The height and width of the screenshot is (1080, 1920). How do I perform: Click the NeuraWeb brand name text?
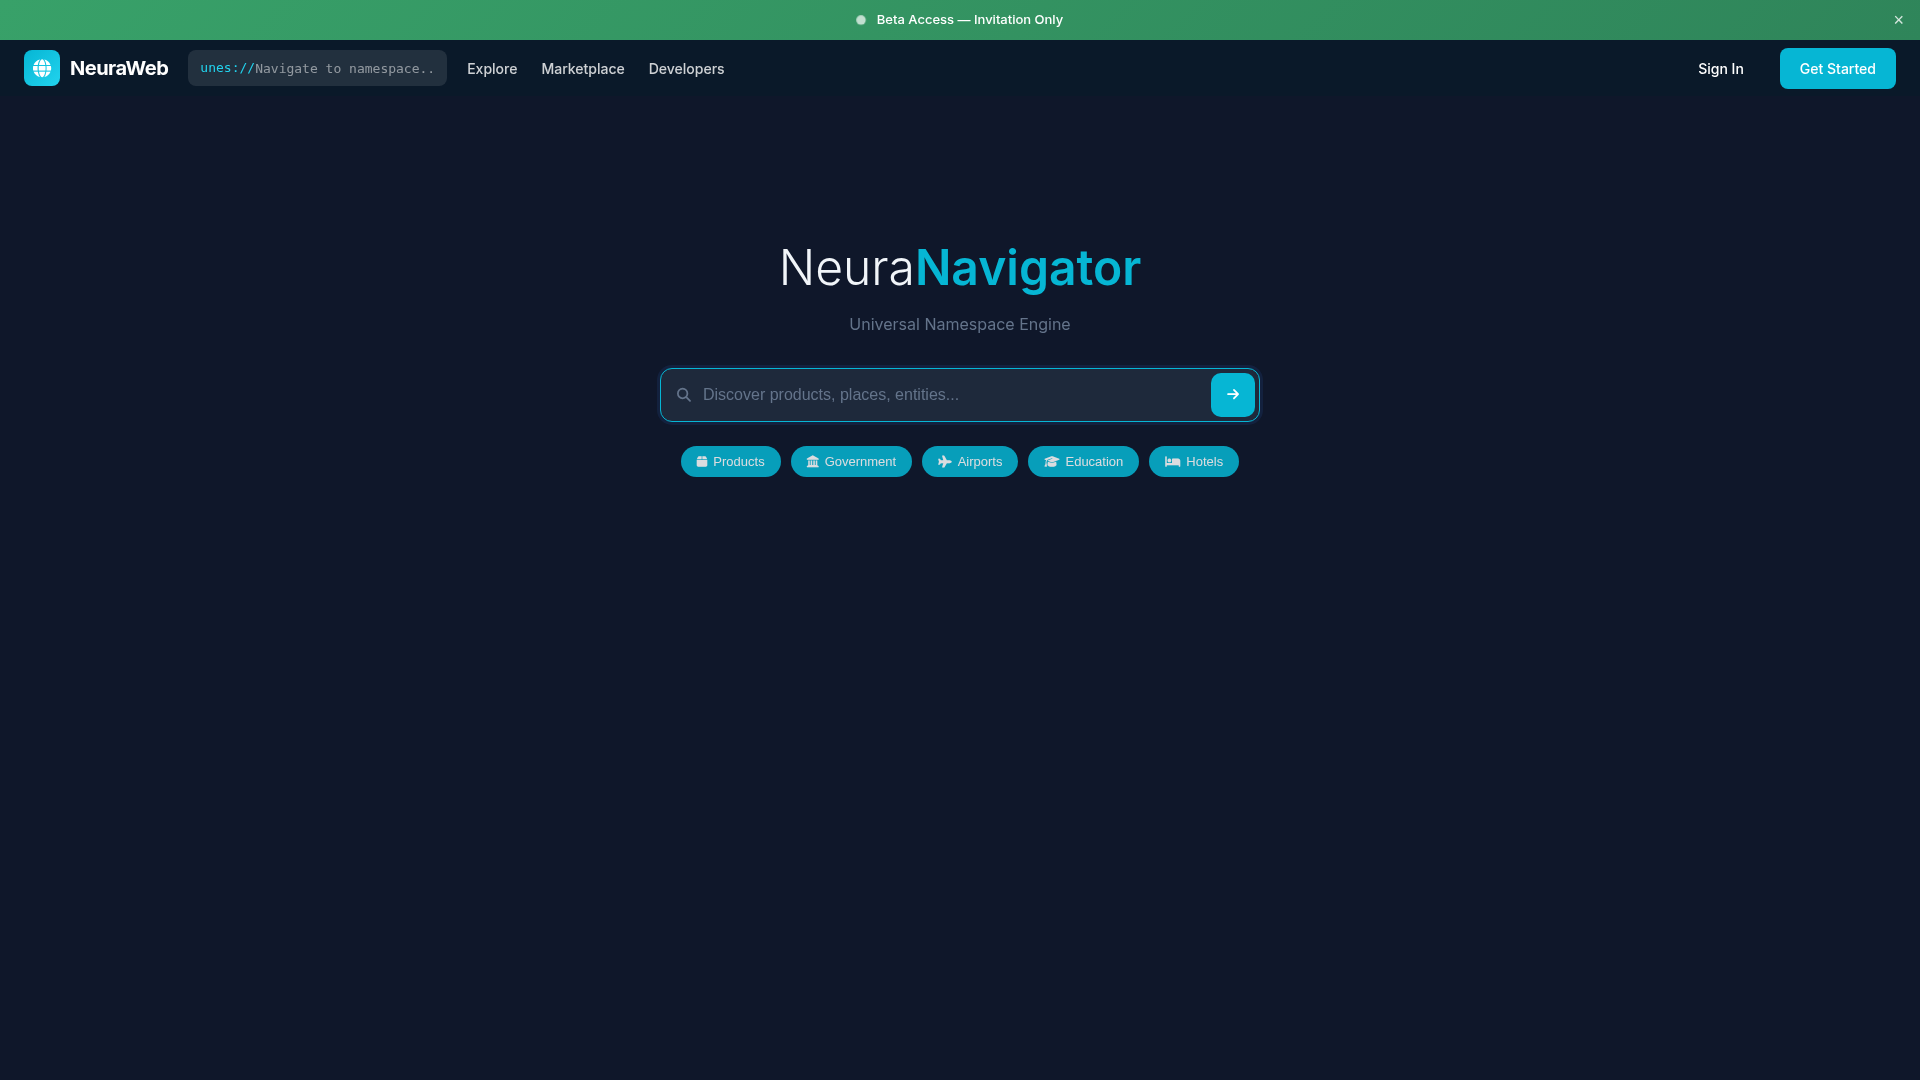(119, 68)
